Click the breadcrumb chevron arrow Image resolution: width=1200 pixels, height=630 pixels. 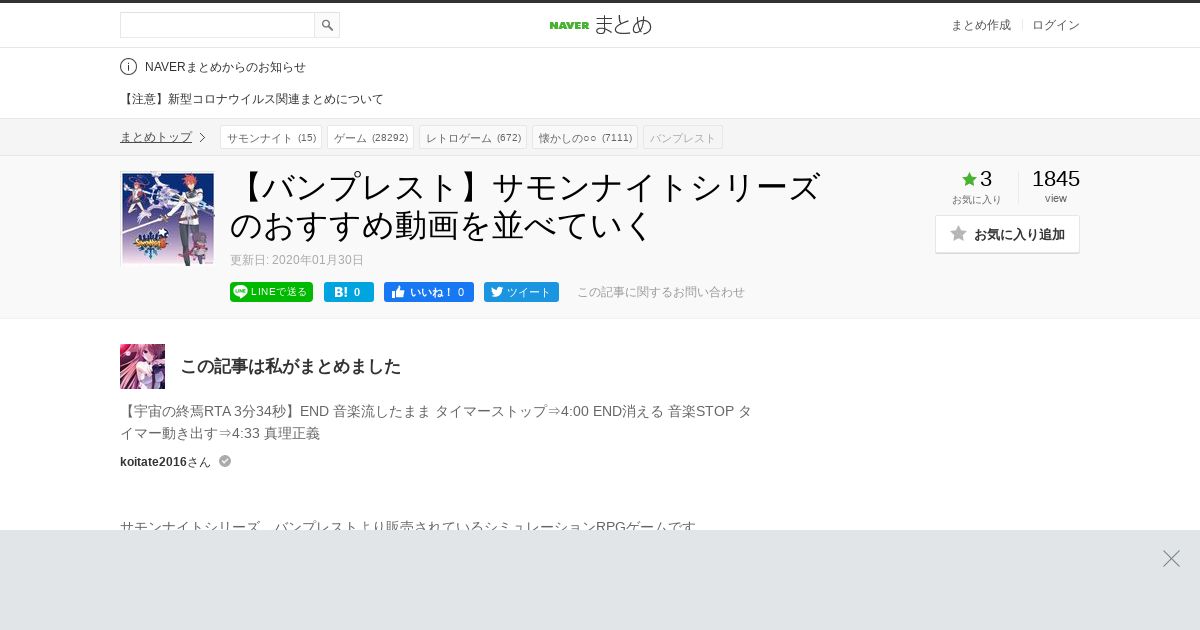[x=202, y=137]
